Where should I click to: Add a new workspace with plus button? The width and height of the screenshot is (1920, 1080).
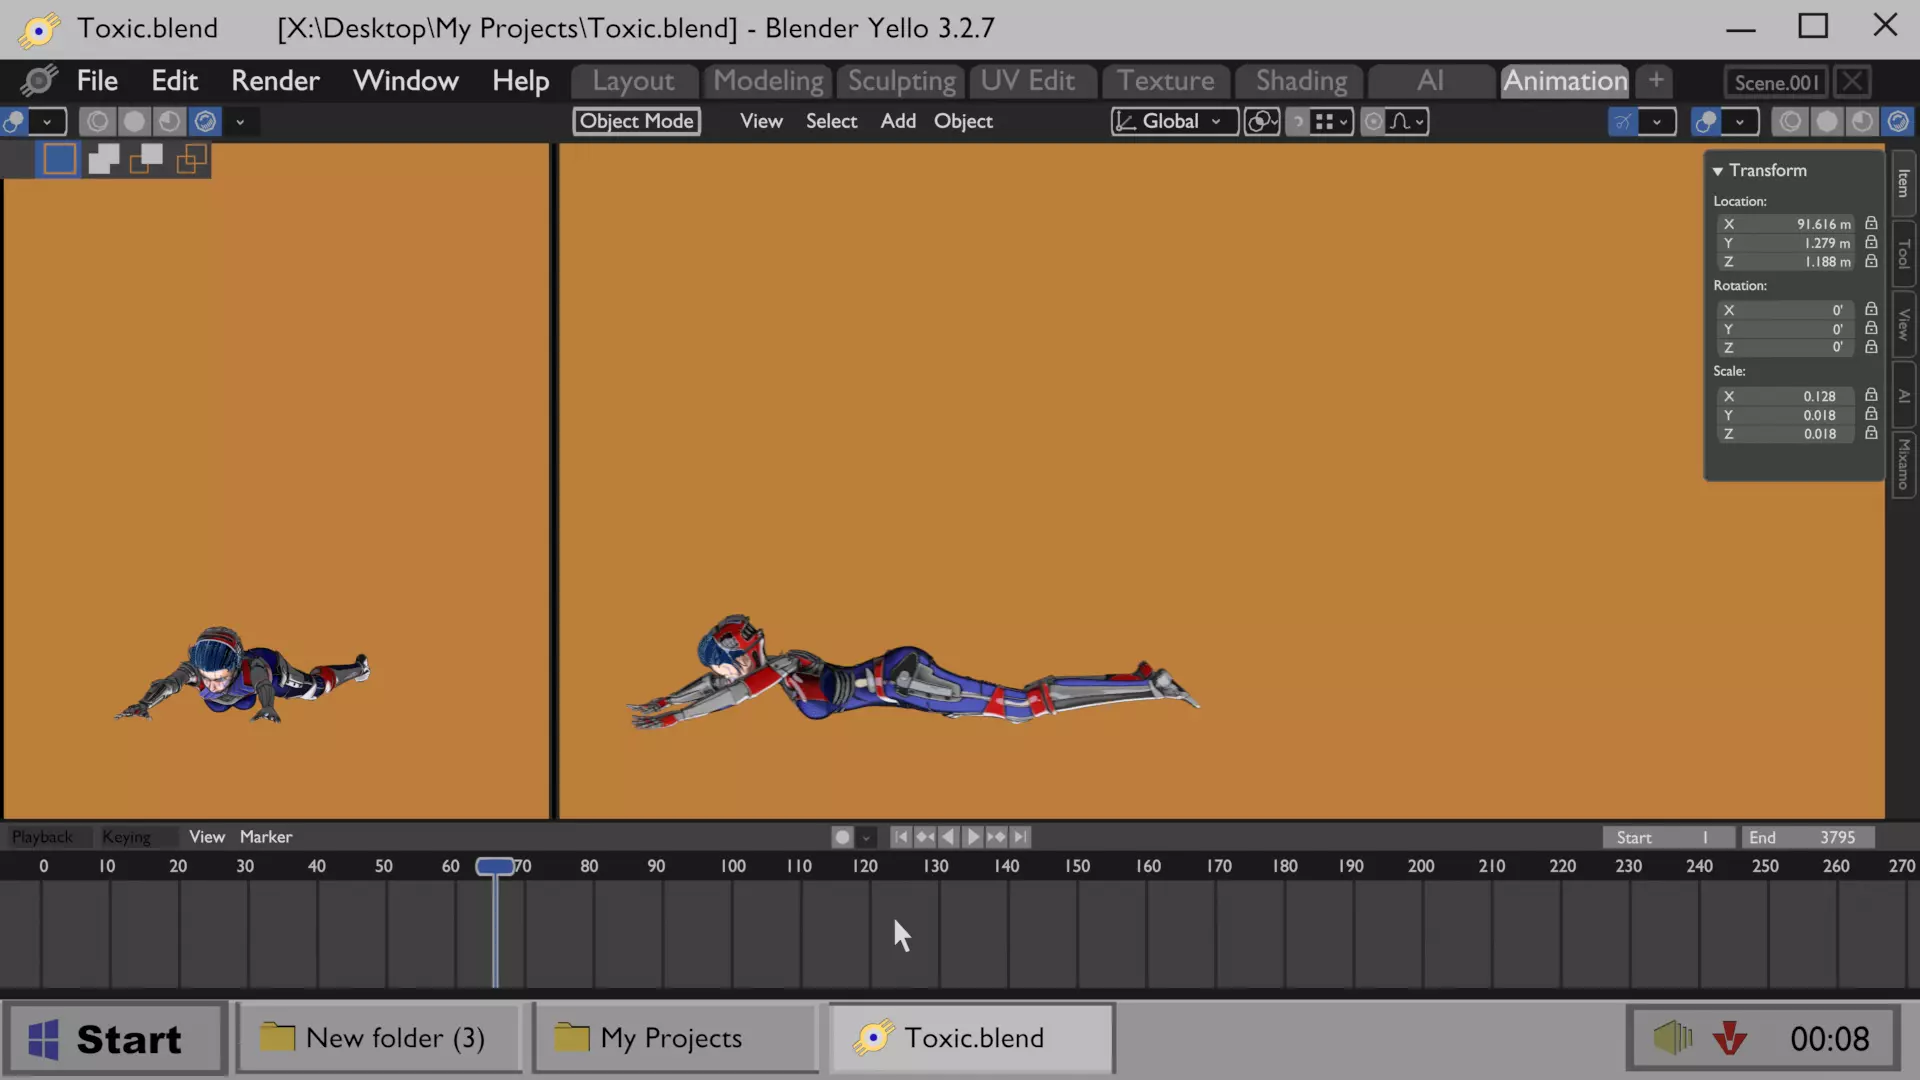[x=1656, y=81]
